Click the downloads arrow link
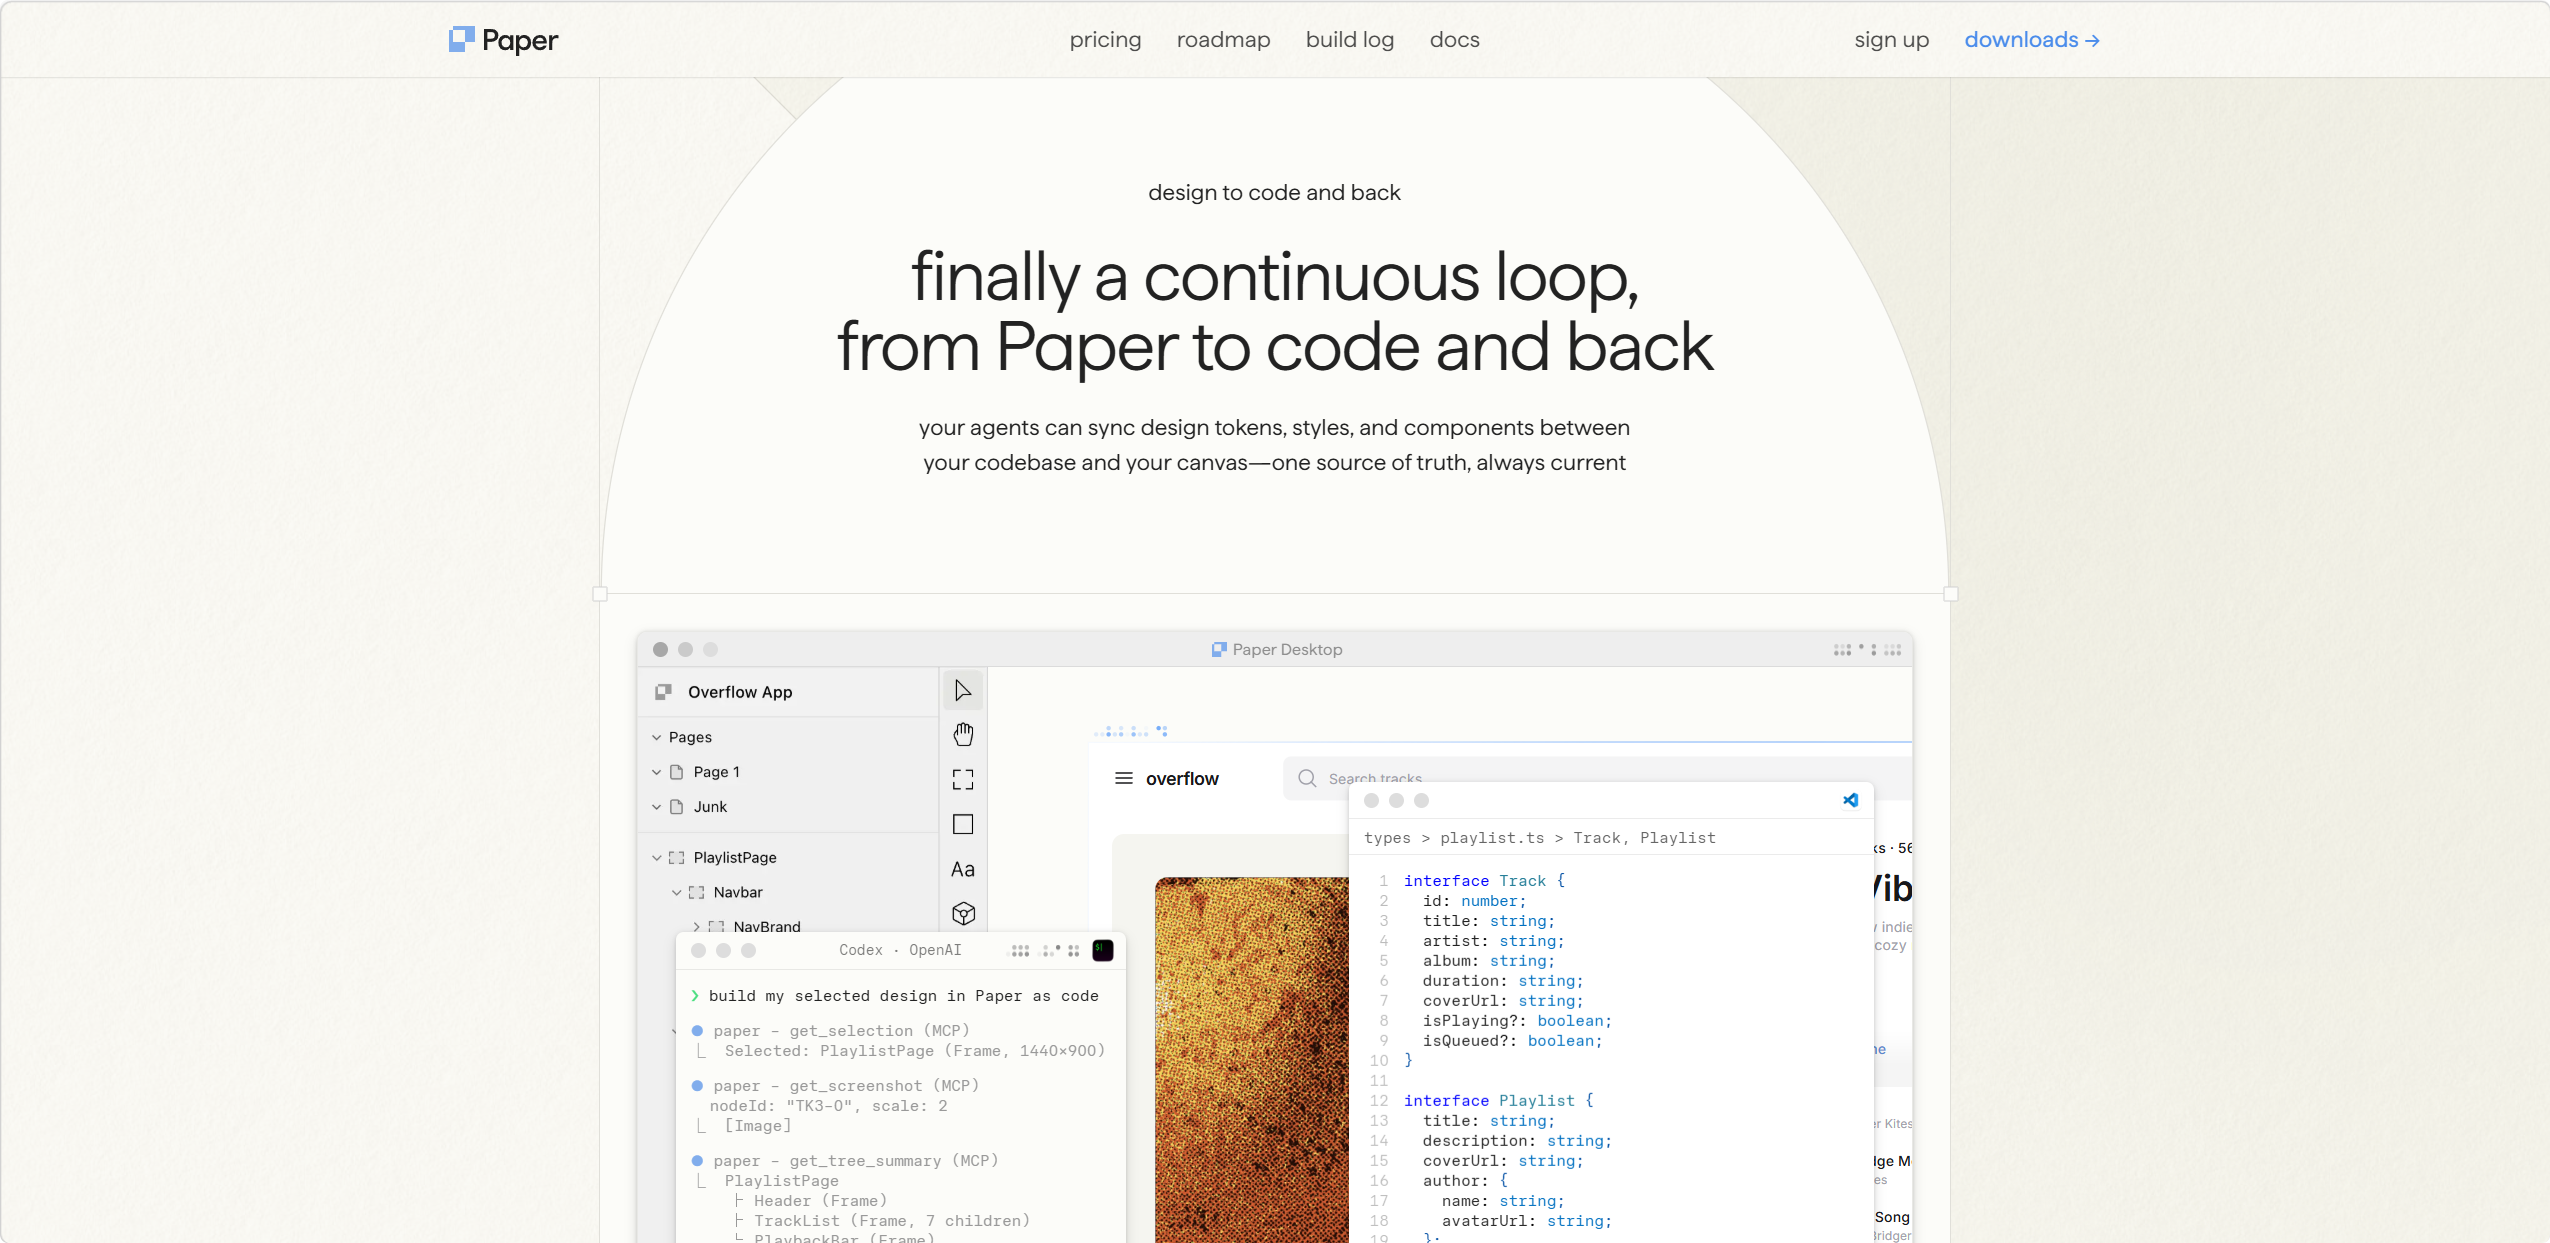2550x1243 pixels. [2032, 40]
